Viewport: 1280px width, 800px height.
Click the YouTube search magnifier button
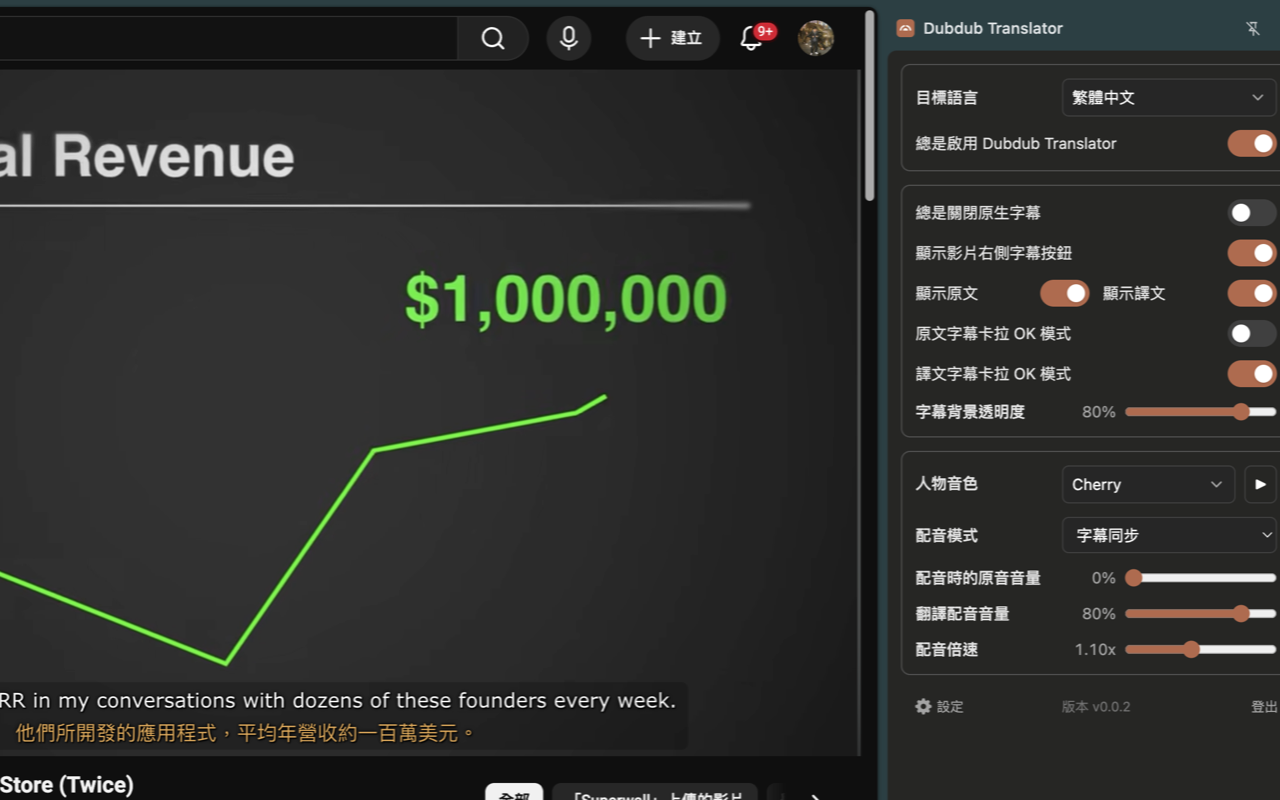(493, 38)
